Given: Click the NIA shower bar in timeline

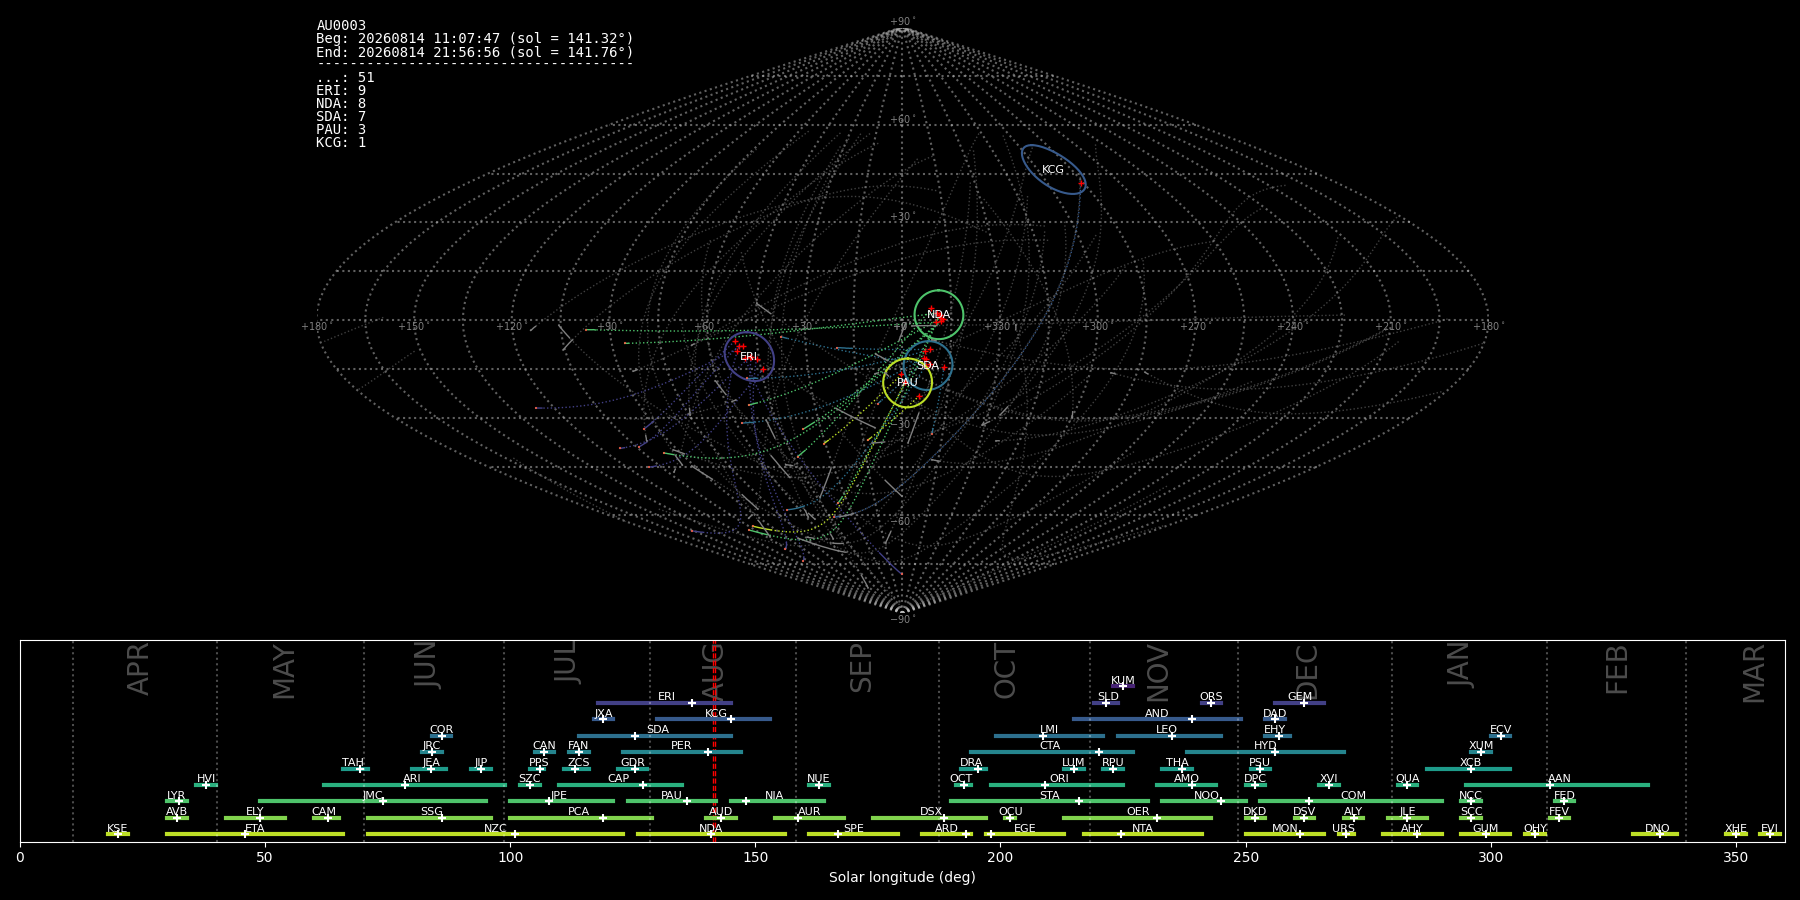Looking at the screenshot, I should pyautogui.click(x=777, y=801).
